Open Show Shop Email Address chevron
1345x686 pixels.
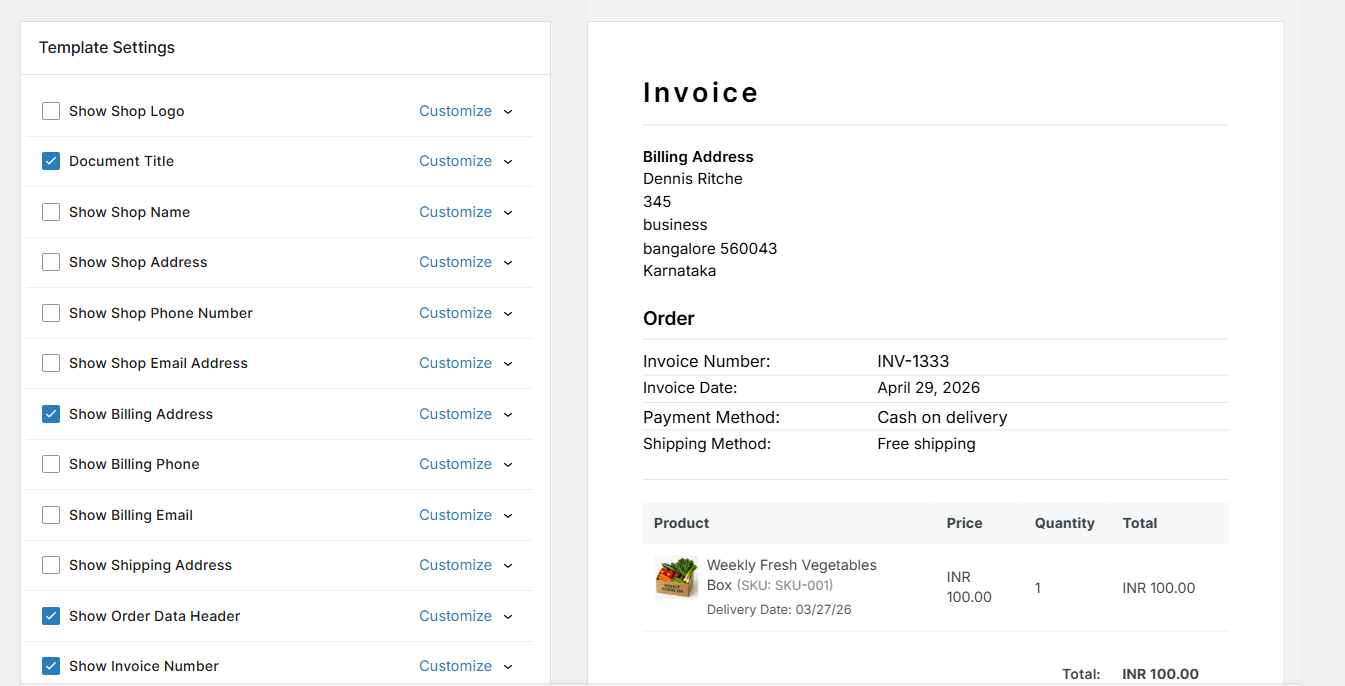click(508, 364)
